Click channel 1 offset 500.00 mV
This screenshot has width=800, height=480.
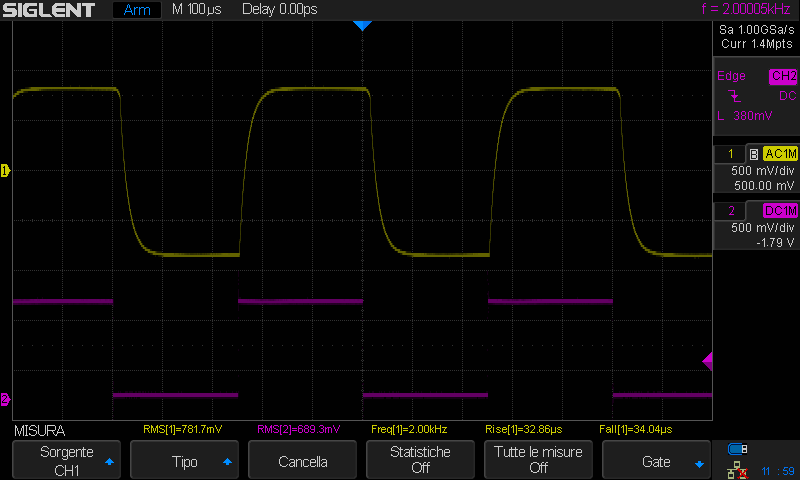[764, 186]
